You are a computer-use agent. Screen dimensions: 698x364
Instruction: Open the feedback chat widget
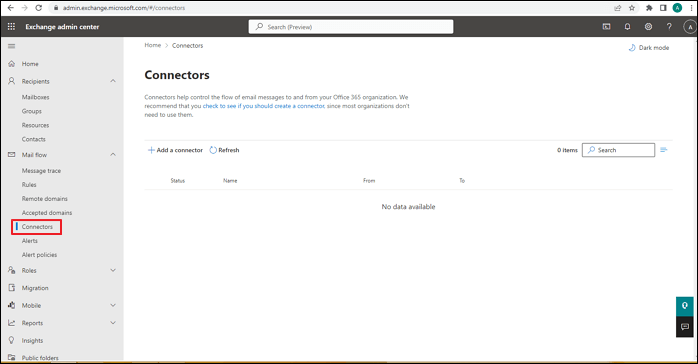(x=685, y=327)
